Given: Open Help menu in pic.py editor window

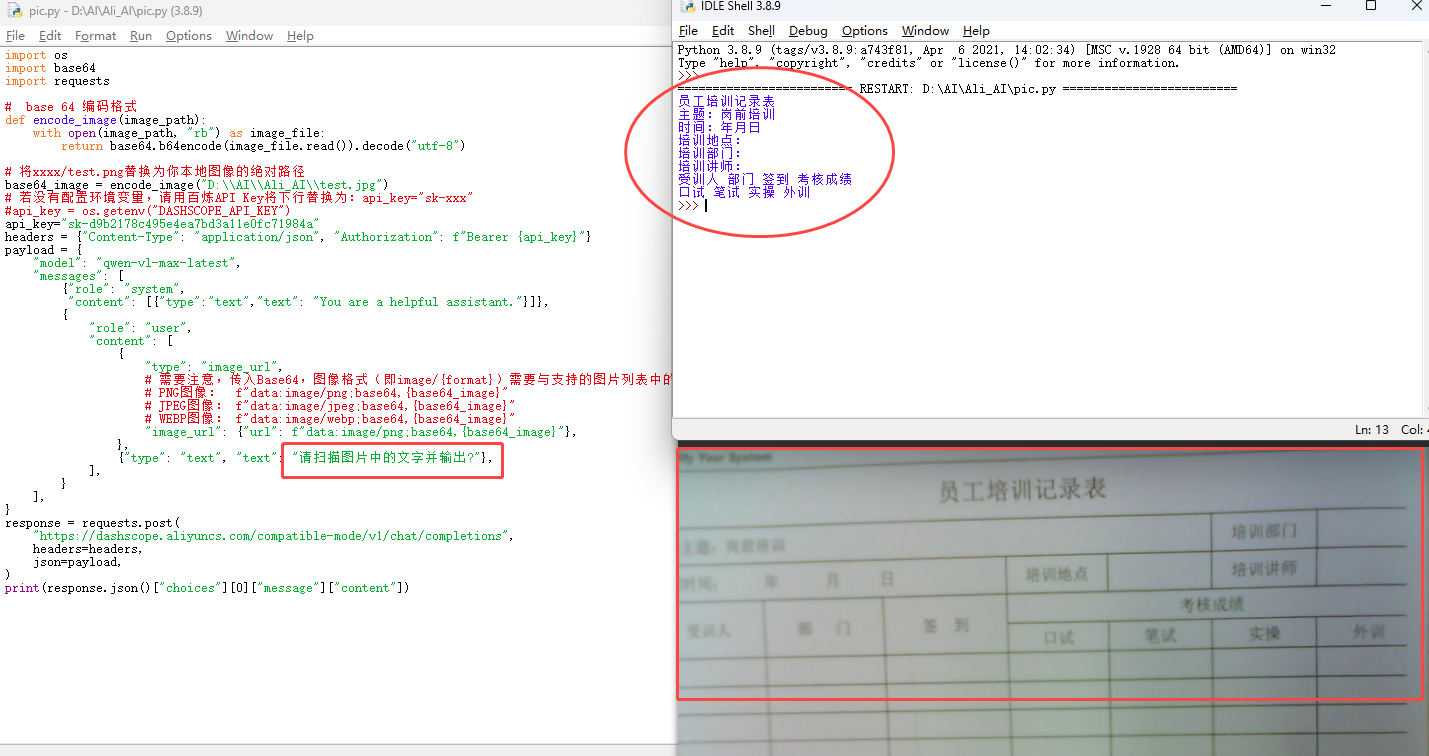Looking at the screenshot, I should [x=300, y=36].
